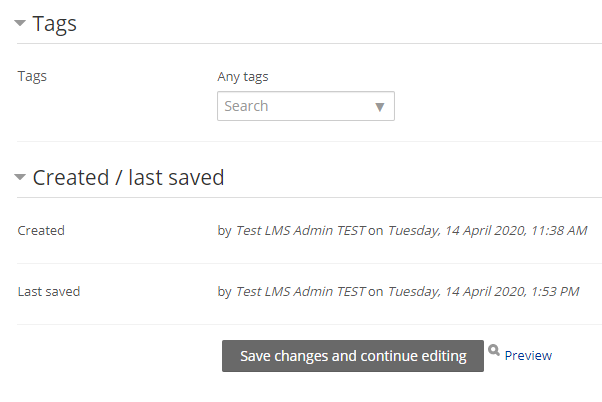Click the Tags section heading

coord(55,24)
